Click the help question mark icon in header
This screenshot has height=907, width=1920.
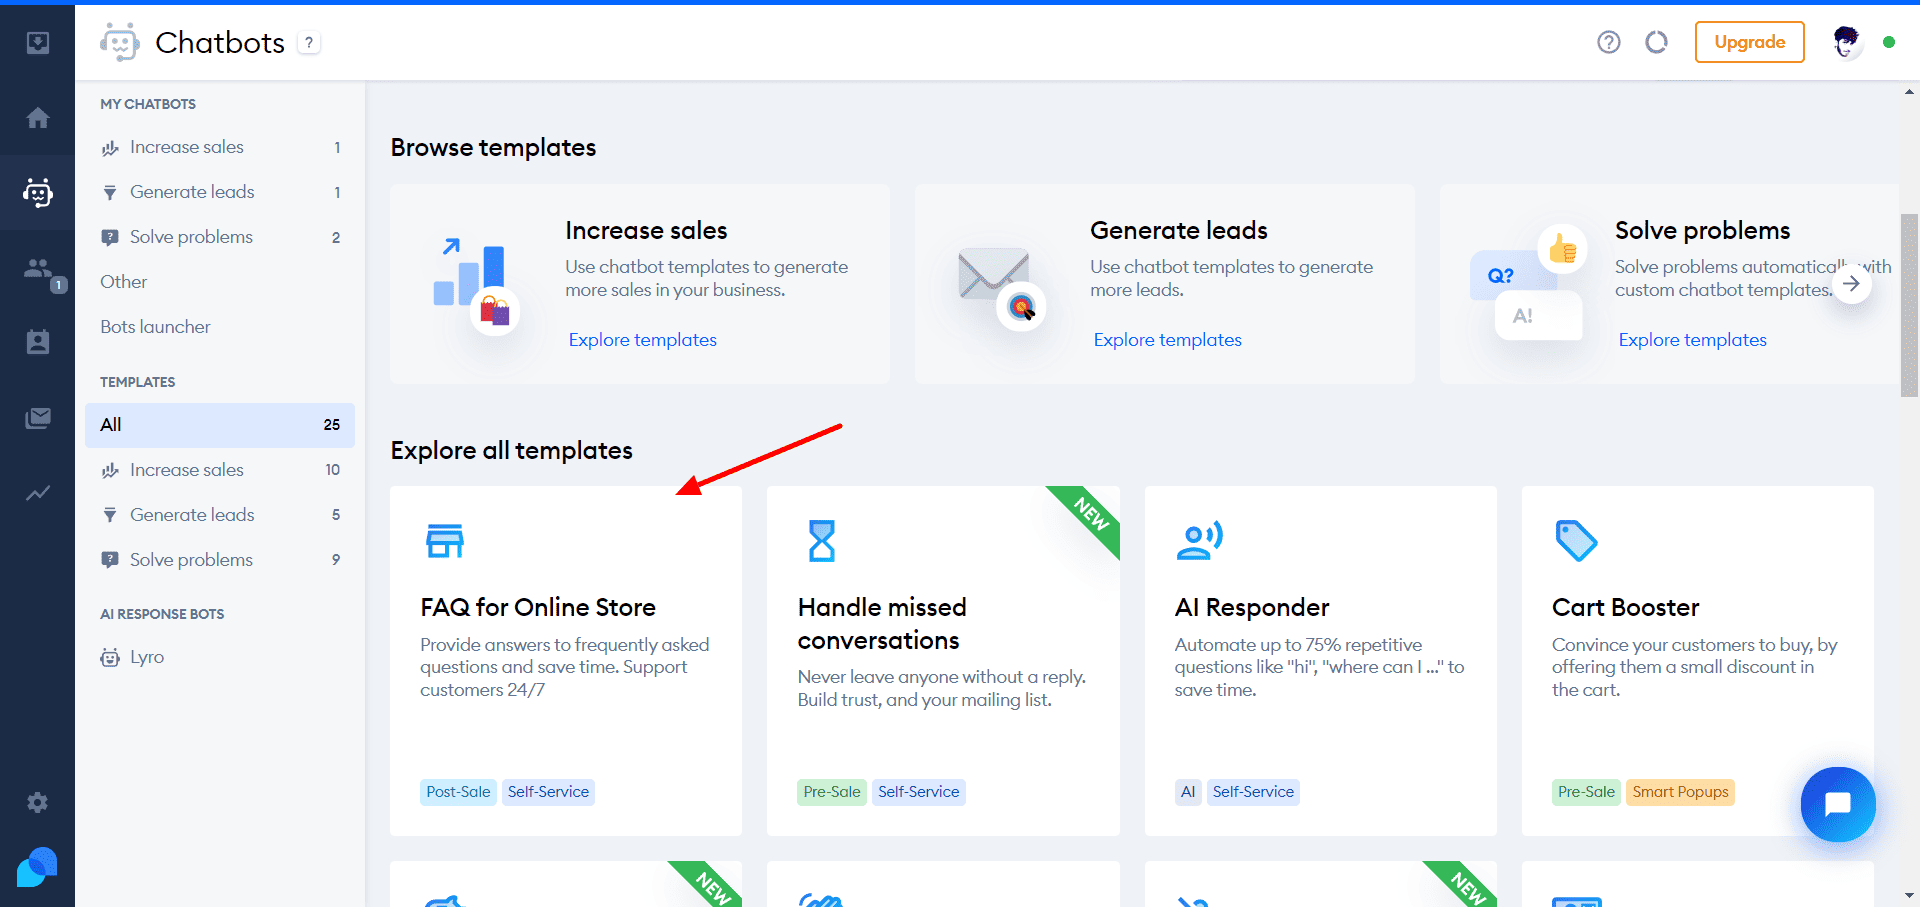pos(1608,42)
